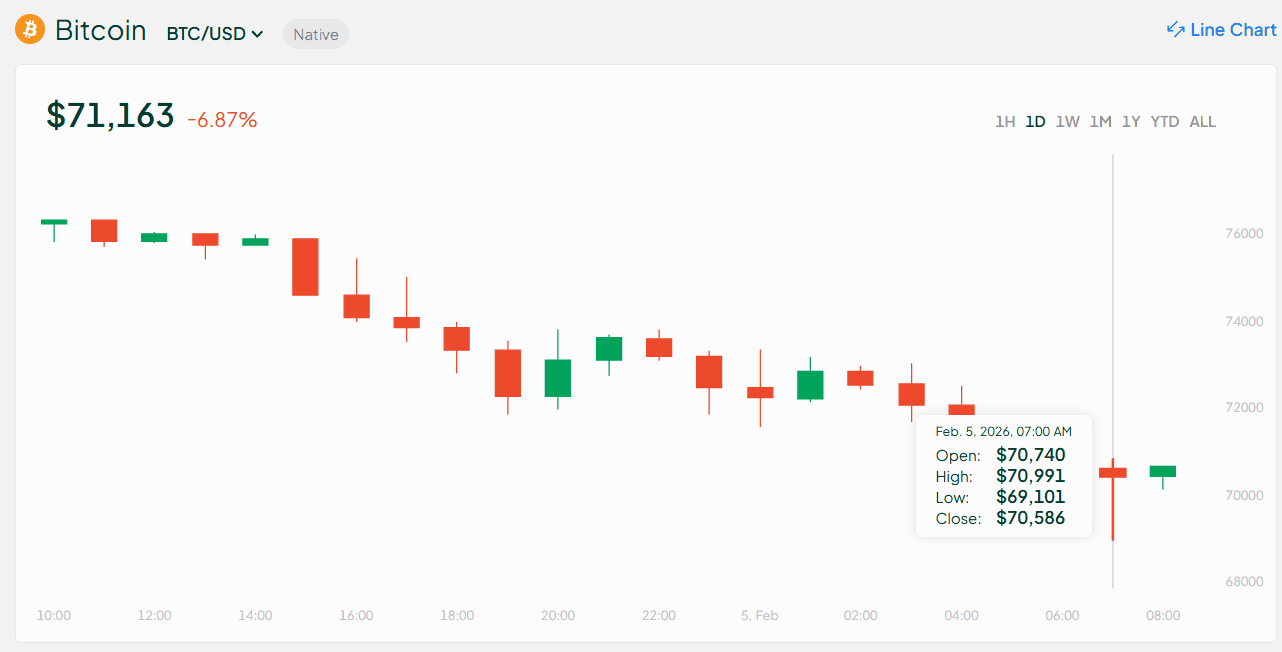This screenshot has height=652, width=1282.
Task: Select the 1M time range
Action: click(1100, 122)
